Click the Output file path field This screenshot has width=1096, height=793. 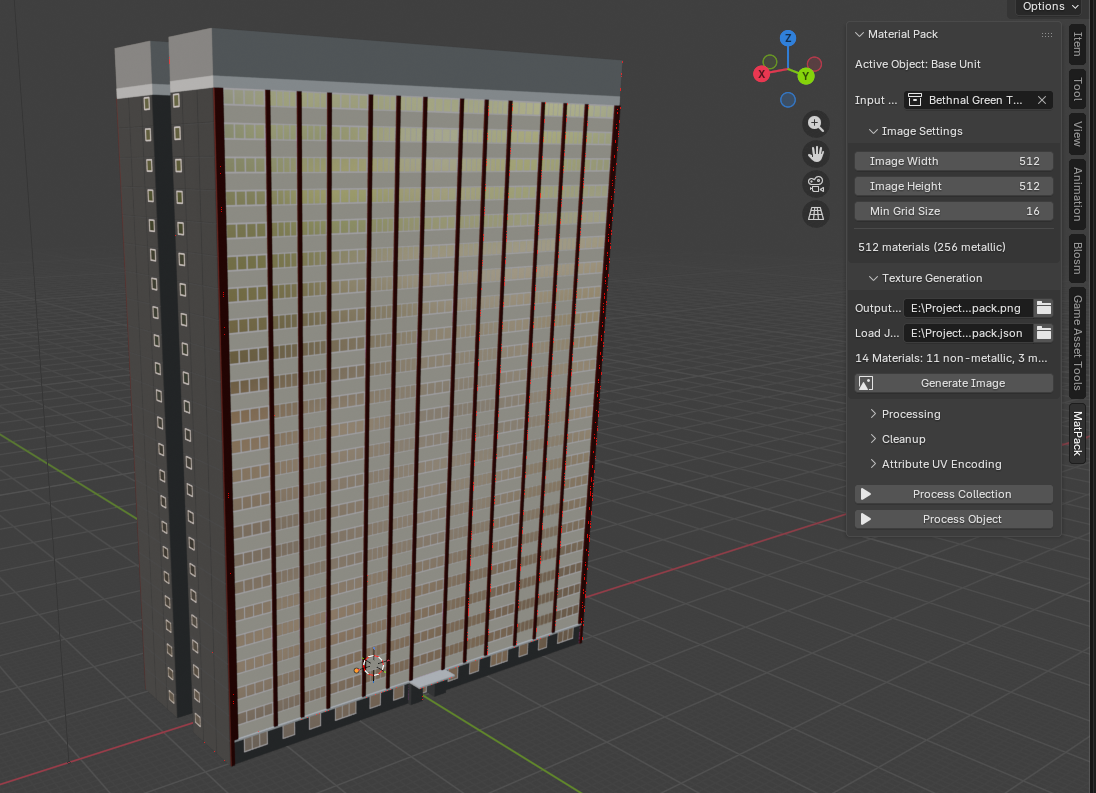tap(967, 308)
